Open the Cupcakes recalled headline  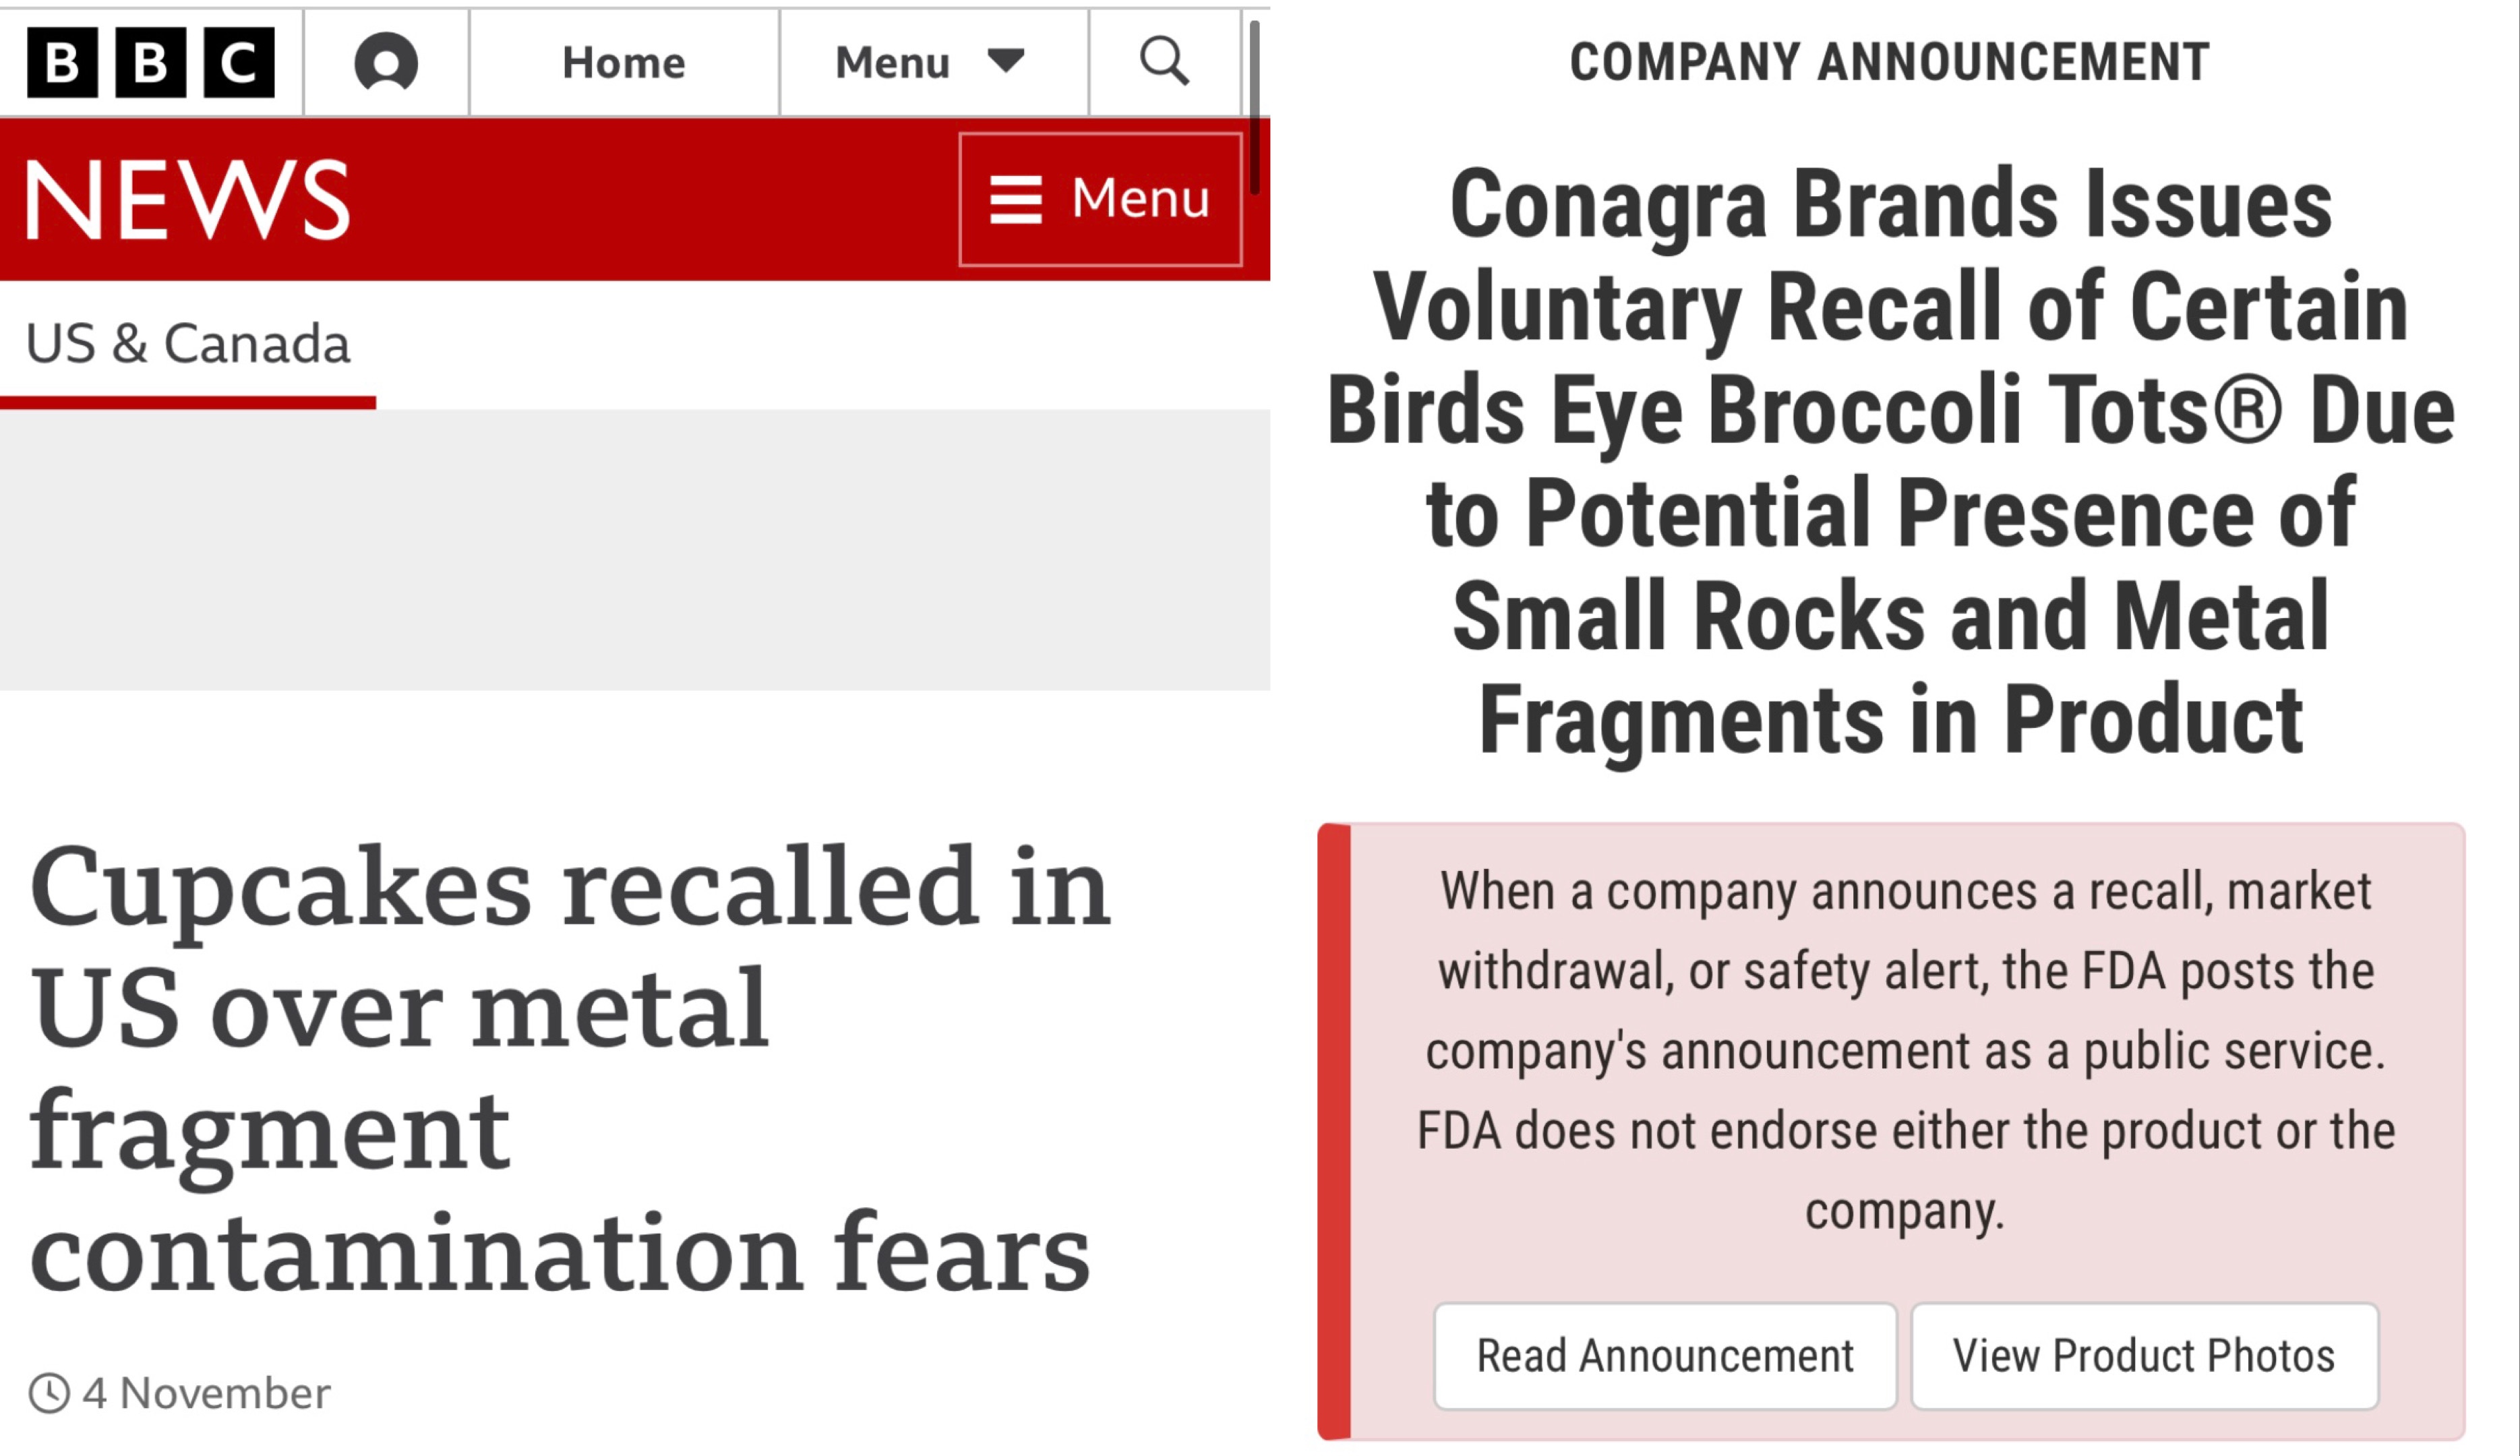(570, 1067)
